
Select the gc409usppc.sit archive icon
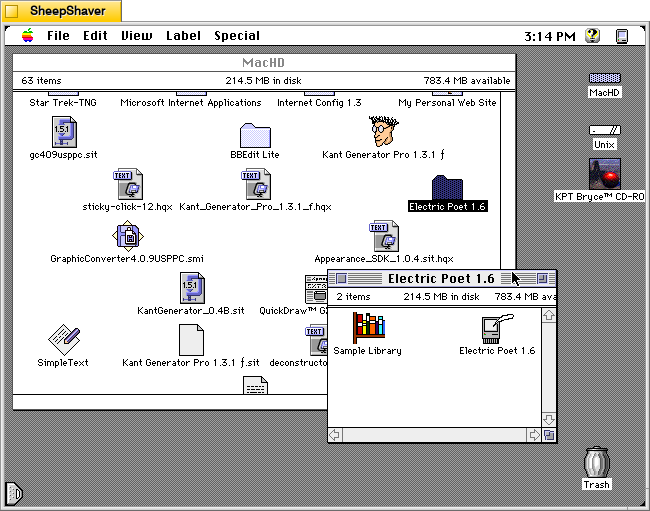point(64,132)
